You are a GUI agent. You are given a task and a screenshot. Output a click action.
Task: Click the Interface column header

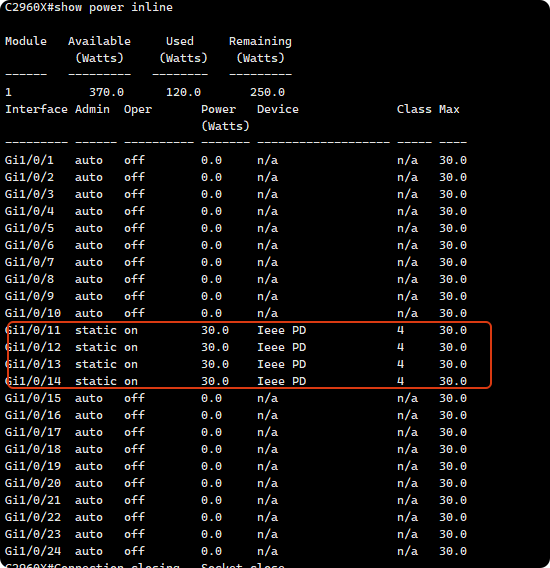pyautogui.click(x=36, y=109)
